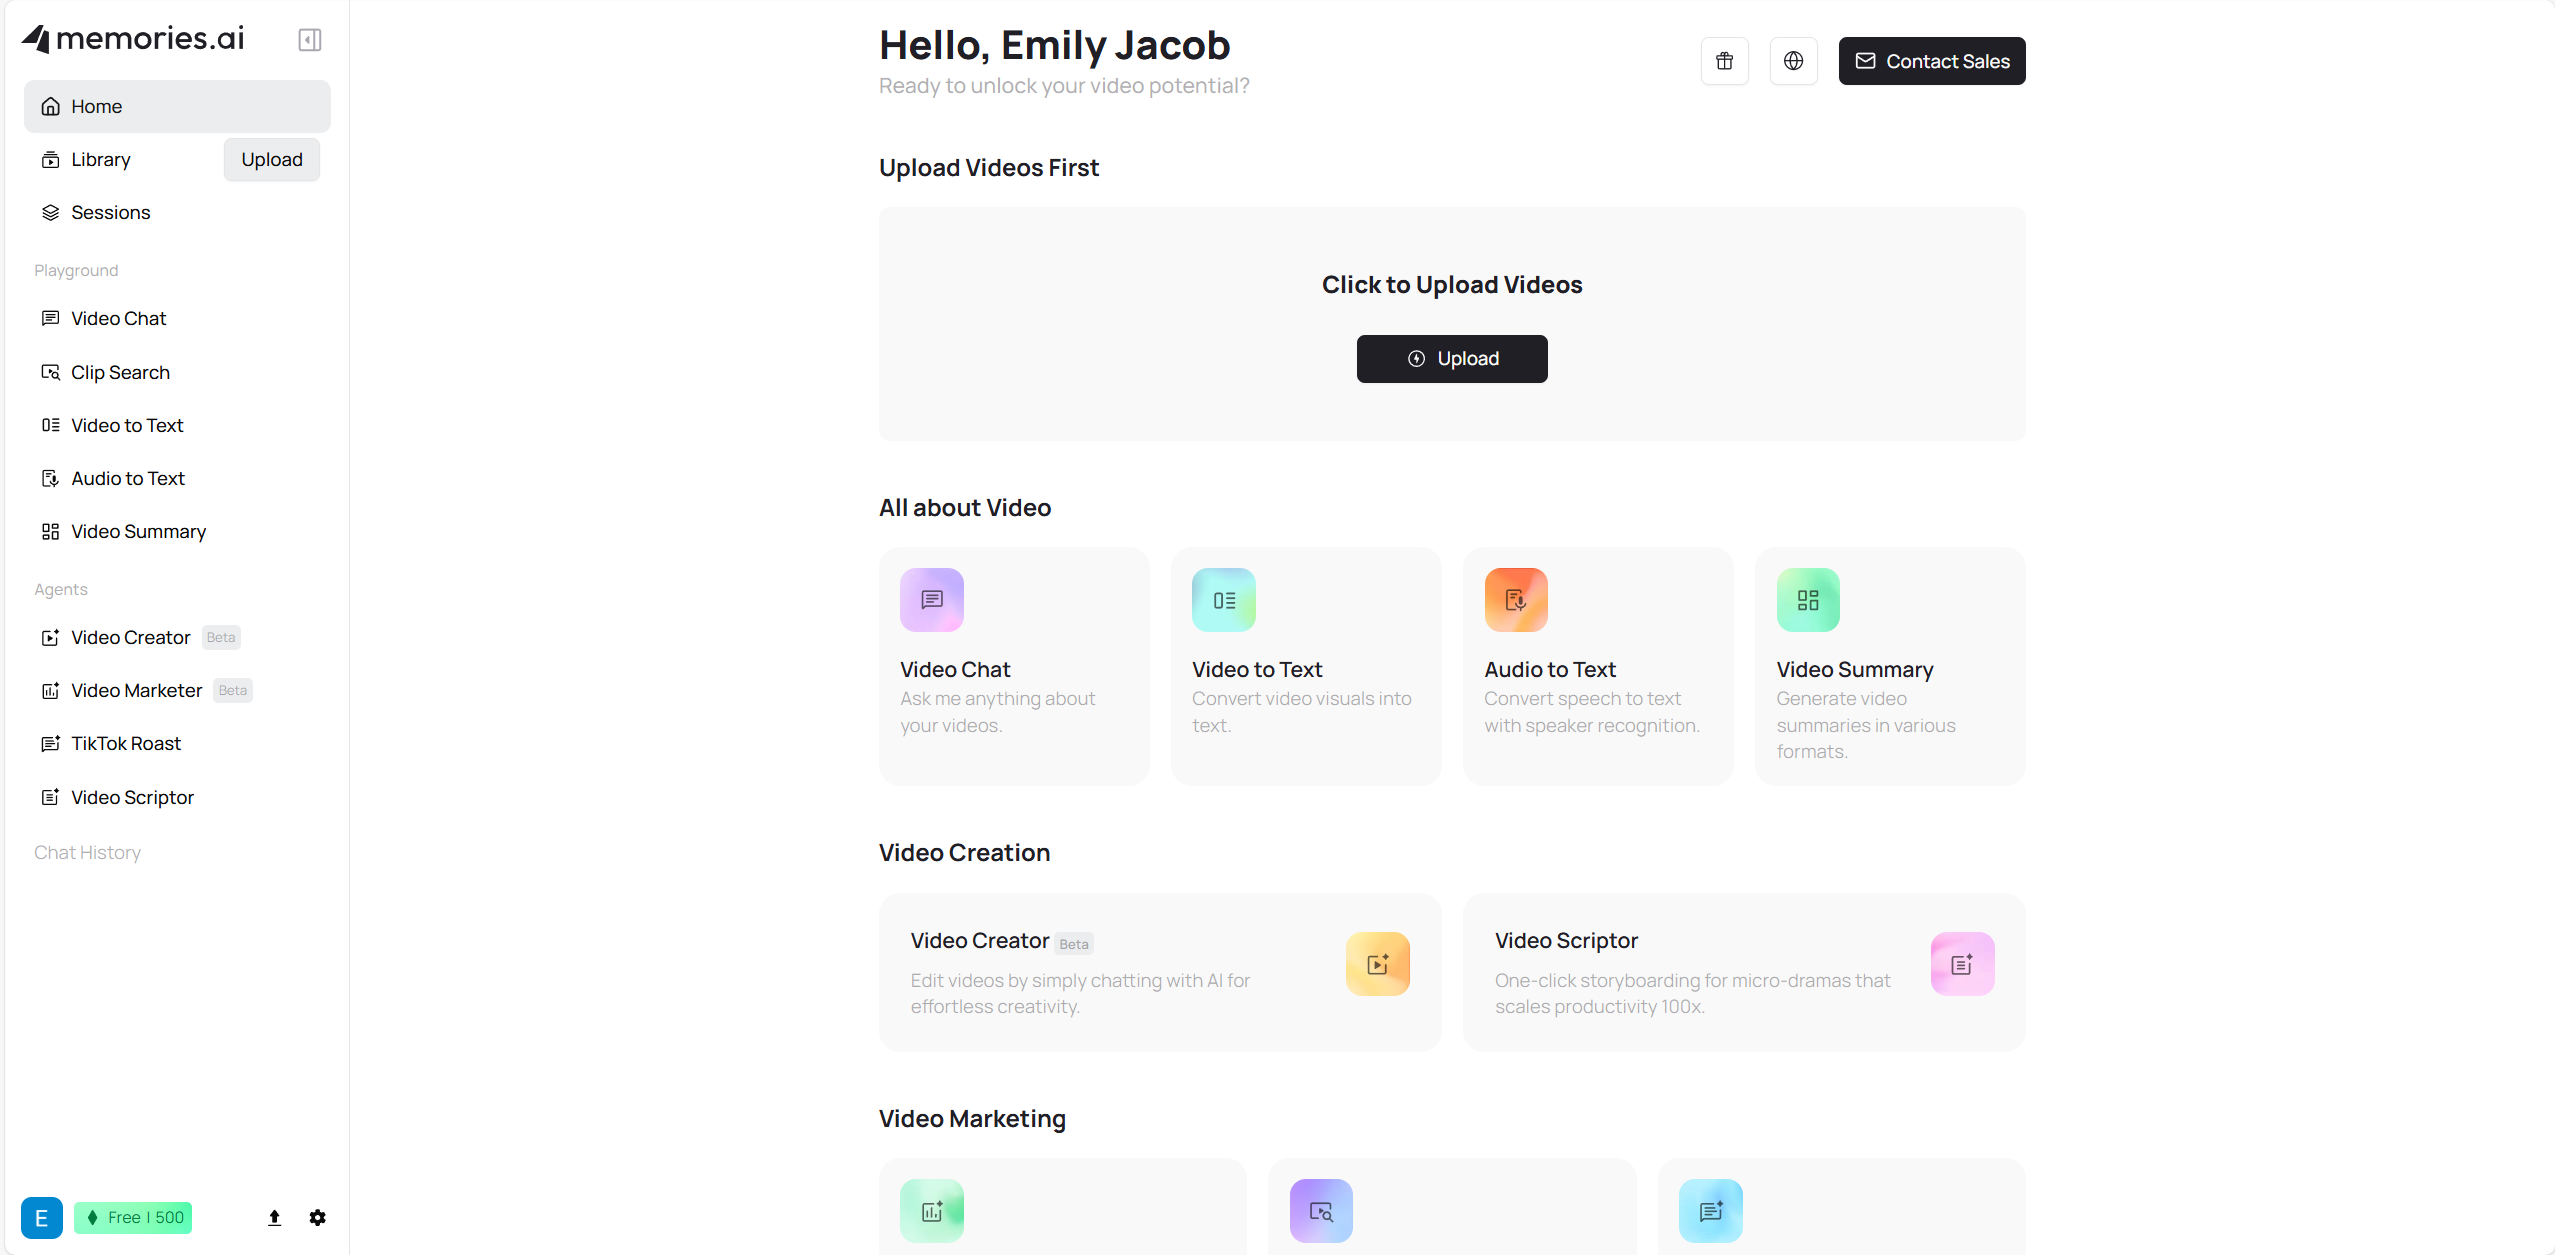Open the Video Scriptor storyboarding card

tap(1743, 972)
